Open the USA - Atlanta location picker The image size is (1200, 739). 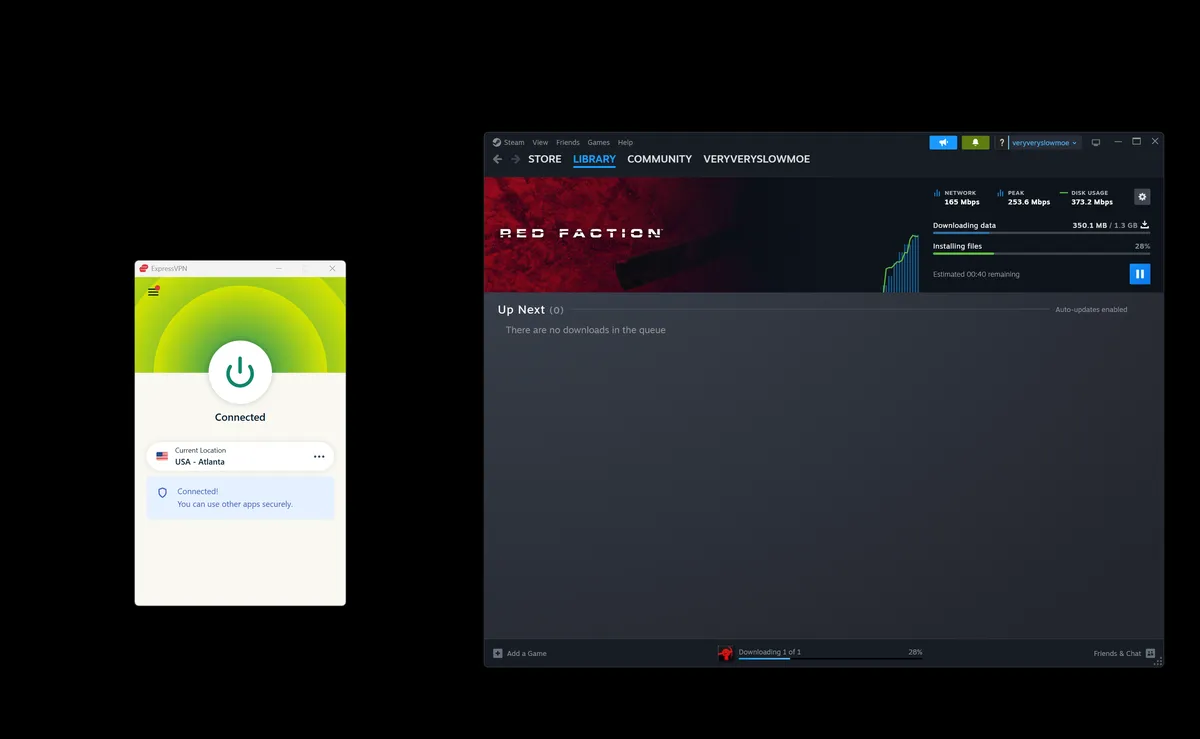230,457
